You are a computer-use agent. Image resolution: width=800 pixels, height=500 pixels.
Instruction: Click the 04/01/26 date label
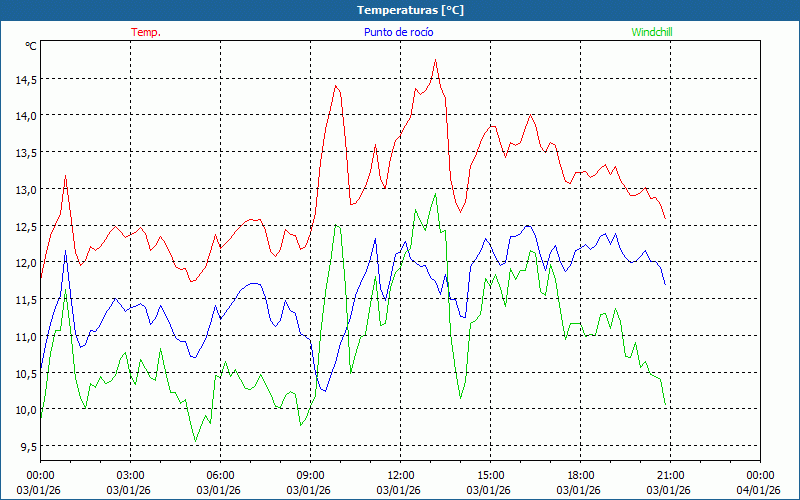[759, 490]
